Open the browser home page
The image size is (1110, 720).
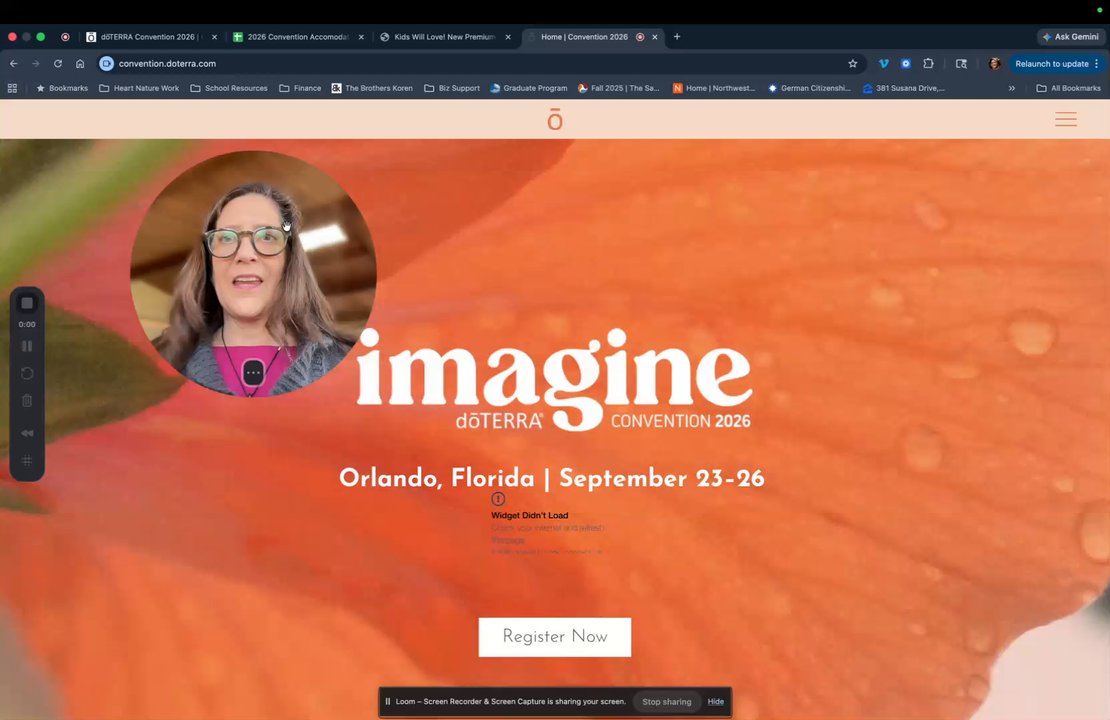pyautogui.click(x=80, y=64)
